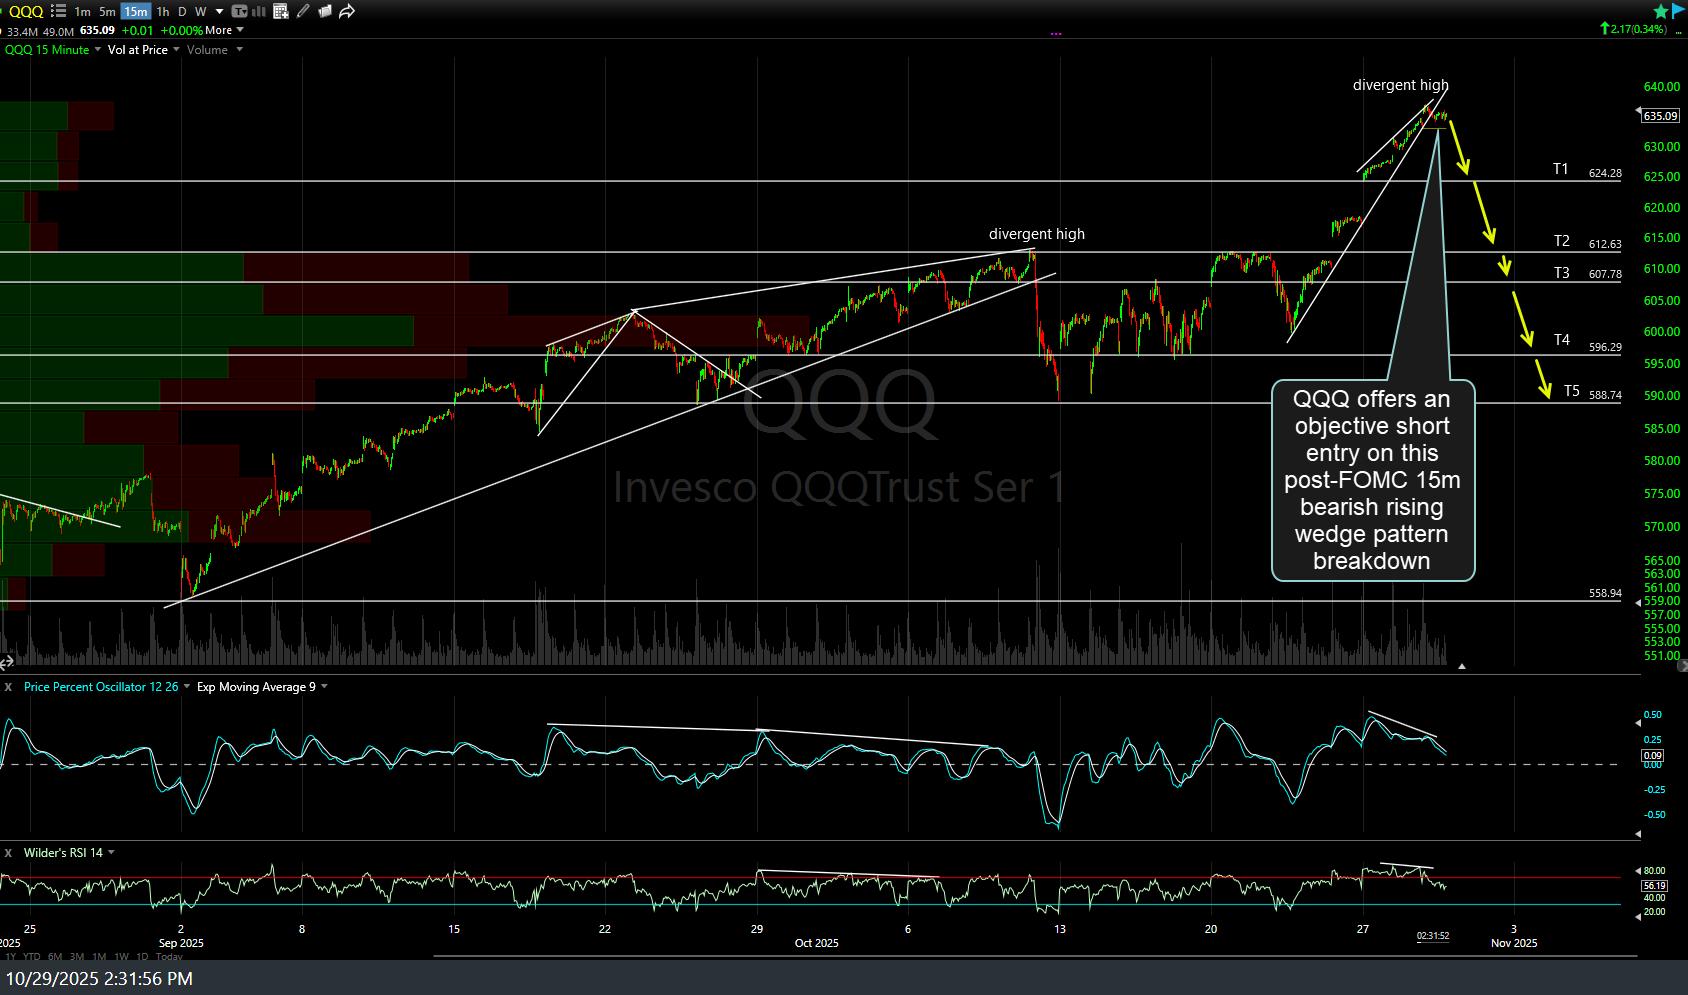Image resolution: width=1688 pixels, height=995 pixels.
Task: Switch chart to Daily timeframe
Action: coord(181,12)
